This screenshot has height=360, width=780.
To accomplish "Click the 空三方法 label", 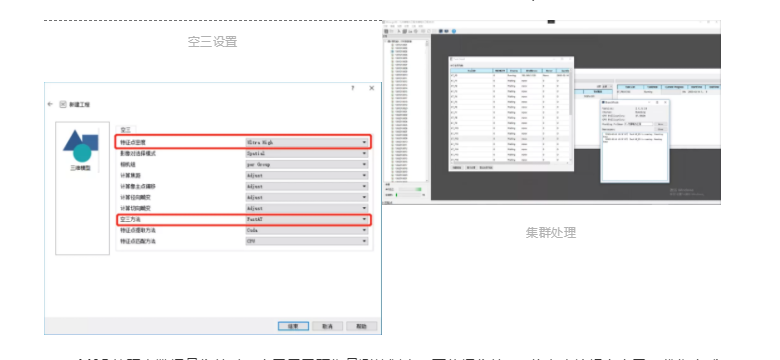I will click(x=130, y=219).
